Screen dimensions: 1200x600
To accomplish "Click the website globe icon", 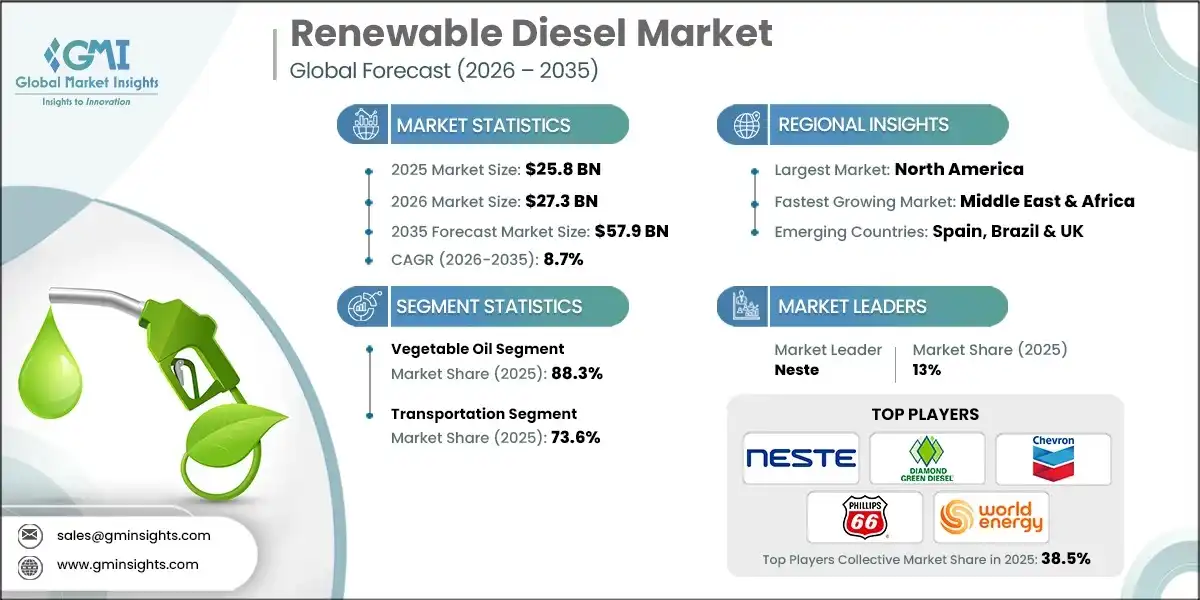I will tap(28, 564).
